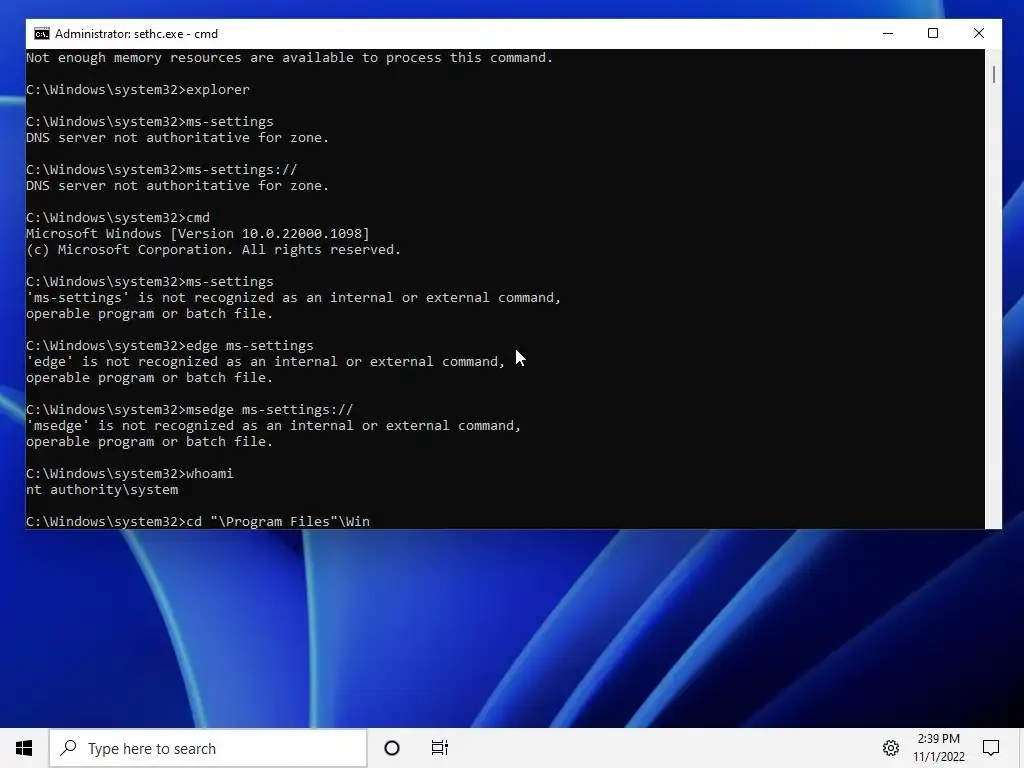Click the "'ms-settings' is not recognized" line
This screenshot has width=1024, height=768.
[293, 298]
